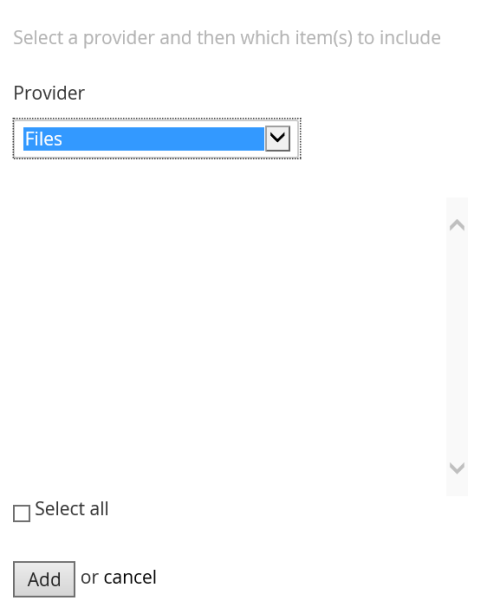Click the Add button

click(44, 579)
